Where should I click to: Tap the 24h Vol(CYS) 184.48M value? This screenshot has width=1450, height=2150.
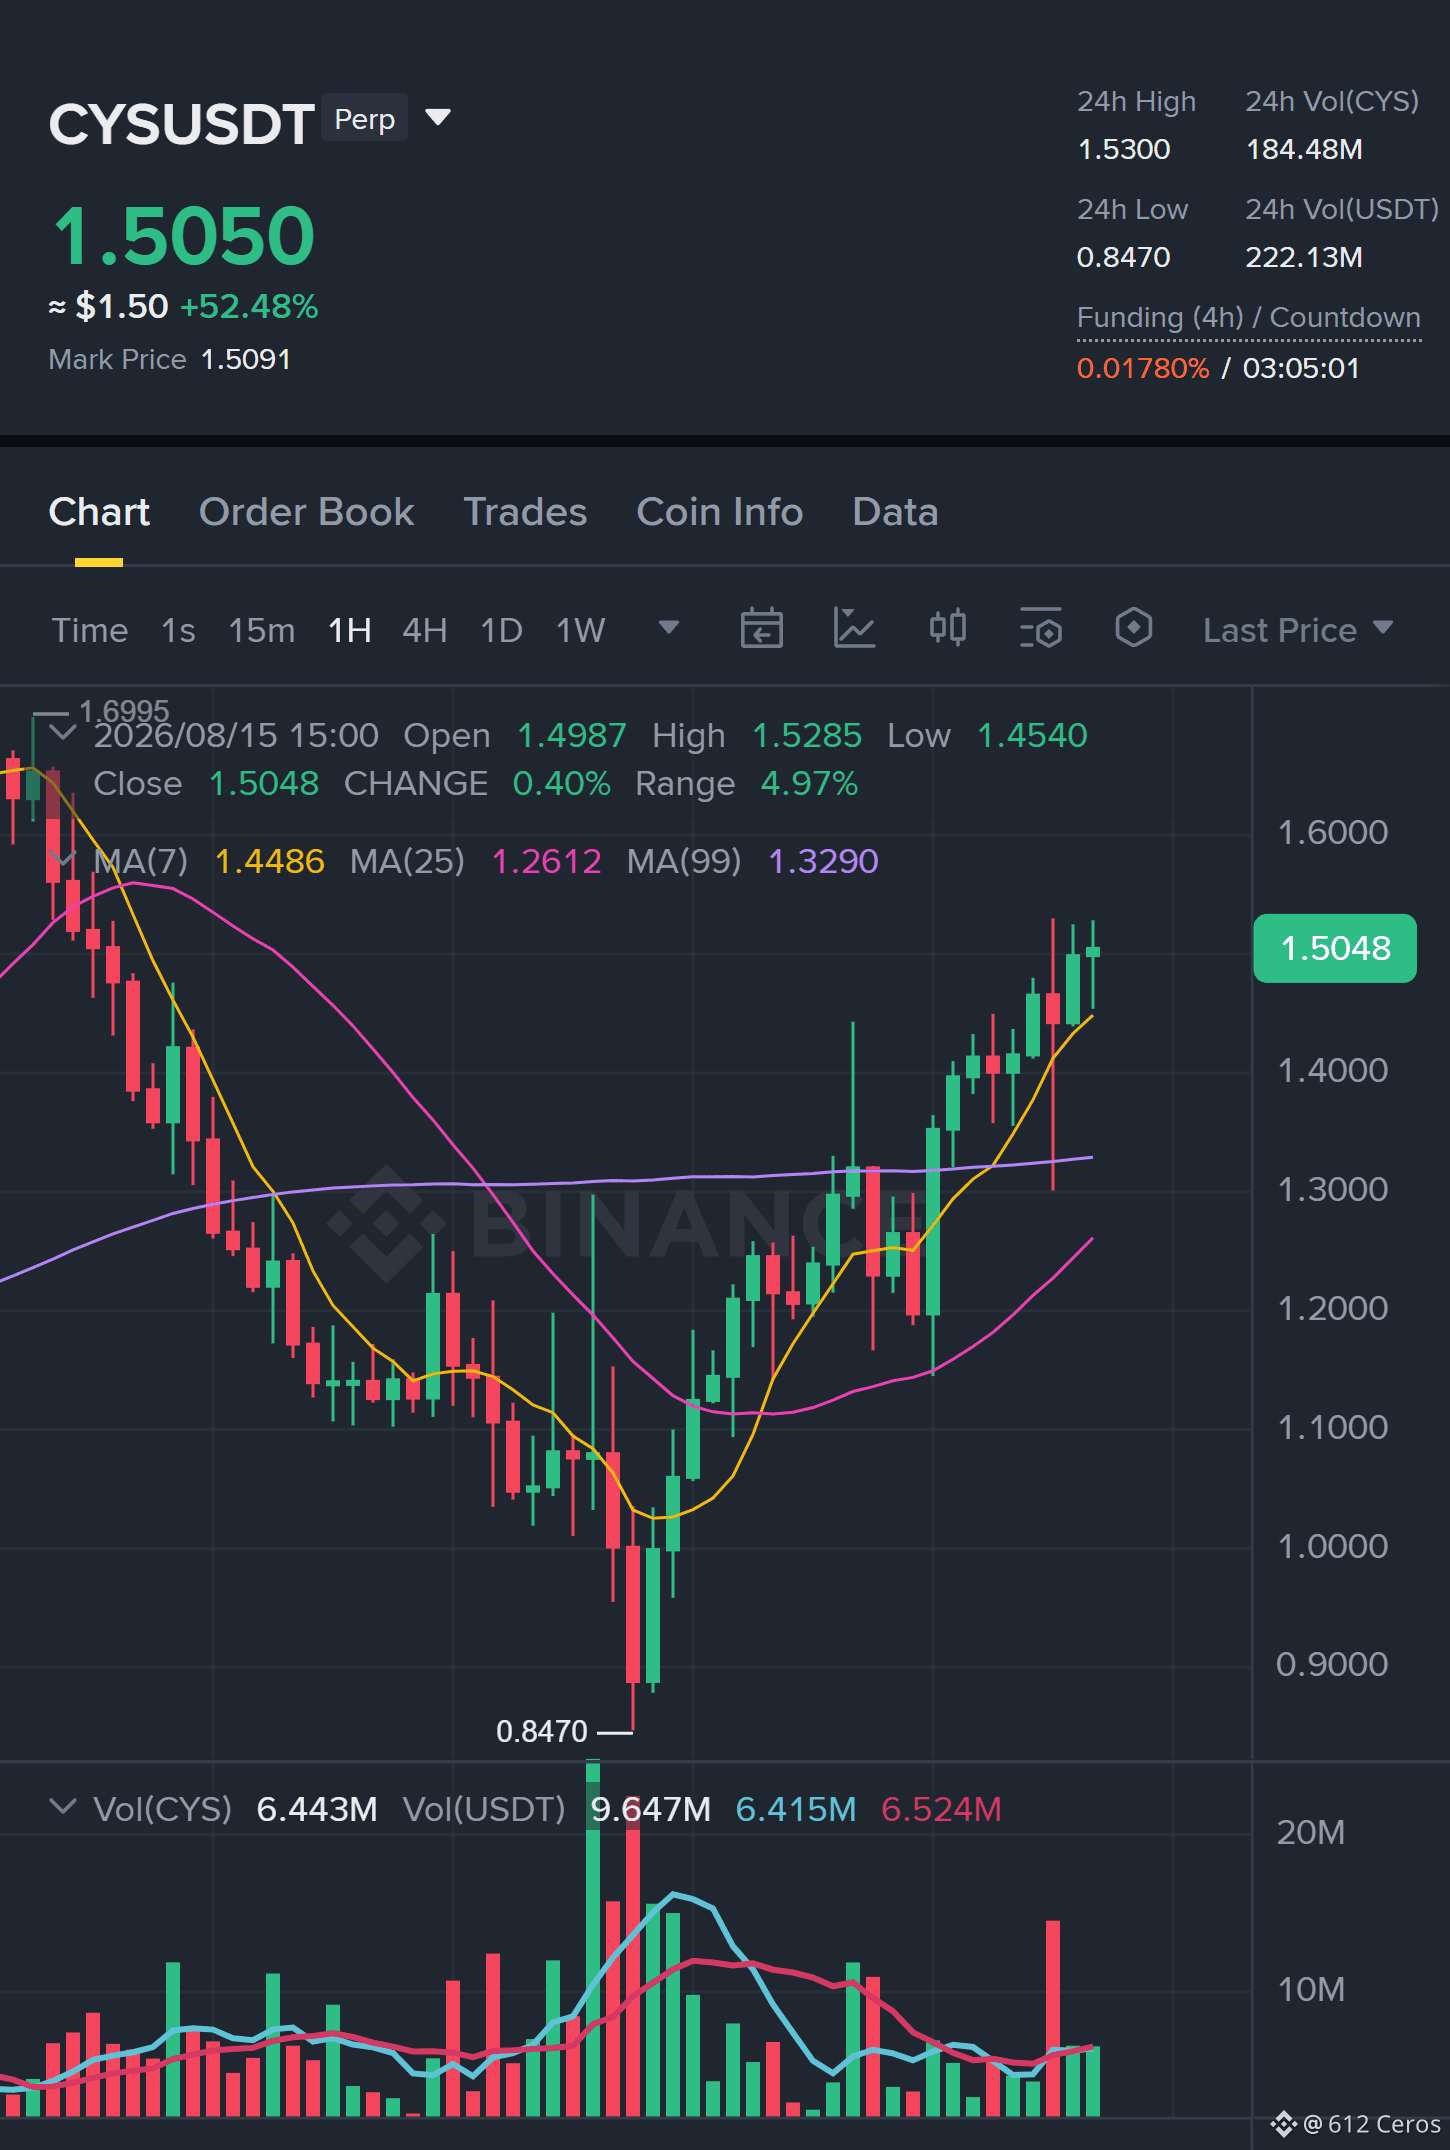click(x=1304, y=149)
